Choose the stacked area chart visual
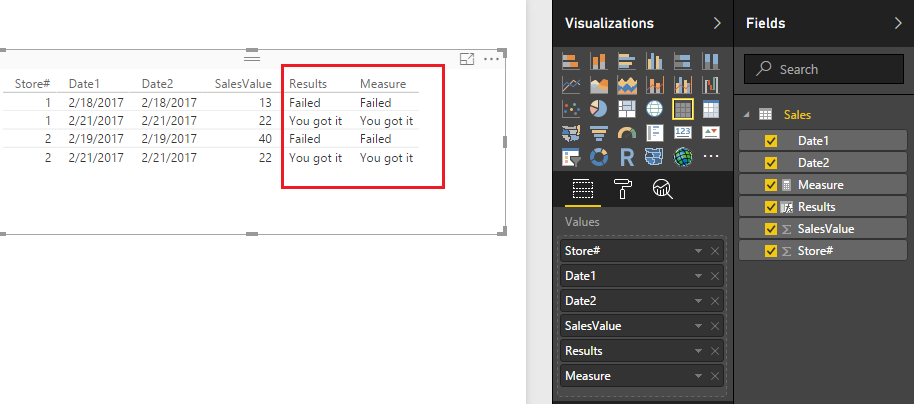Screen dimensions: 914x404 click(627, 85)
